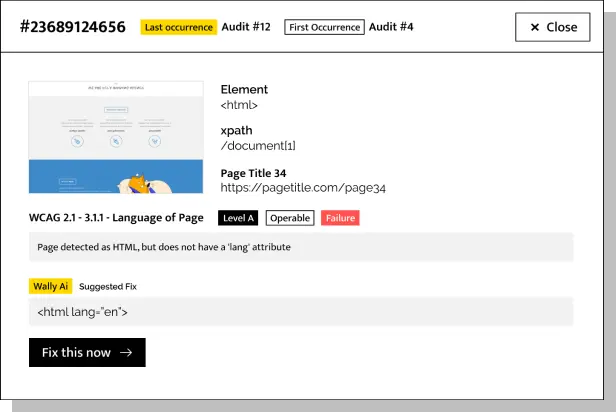Select the Last occurrence badge

[178, 27]
